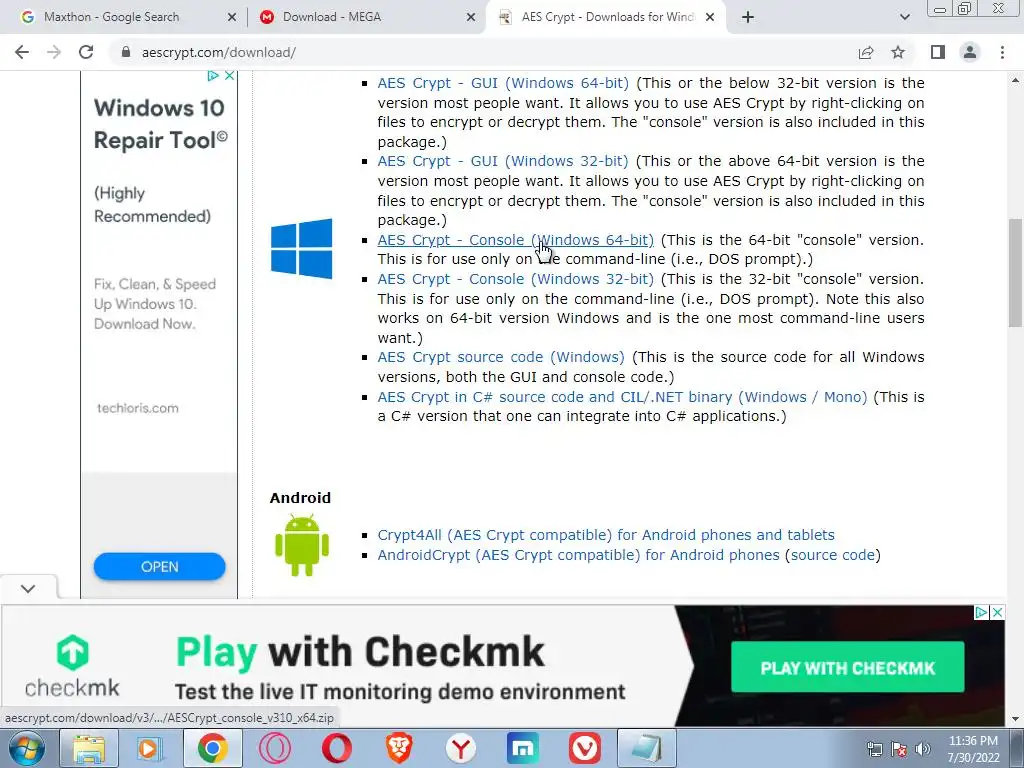The height and width of the screenshot is (768, 1024).
Task: Launch Vivaldi browser from taskbar
Action: (584, 748)
